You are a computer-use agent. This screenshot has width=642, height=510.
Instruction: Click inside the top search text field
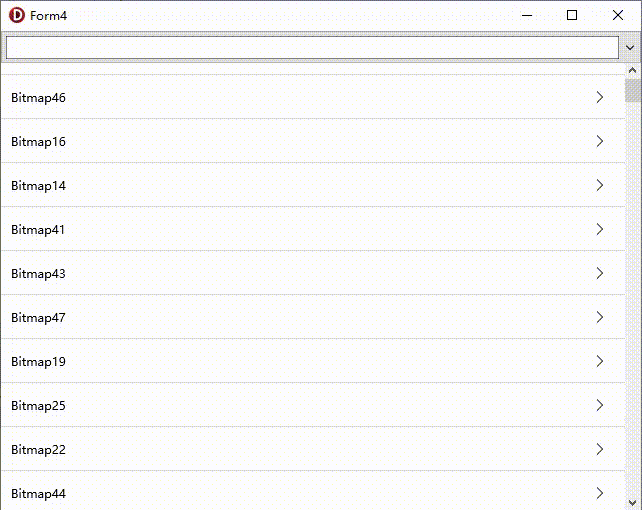pos(312,47)
